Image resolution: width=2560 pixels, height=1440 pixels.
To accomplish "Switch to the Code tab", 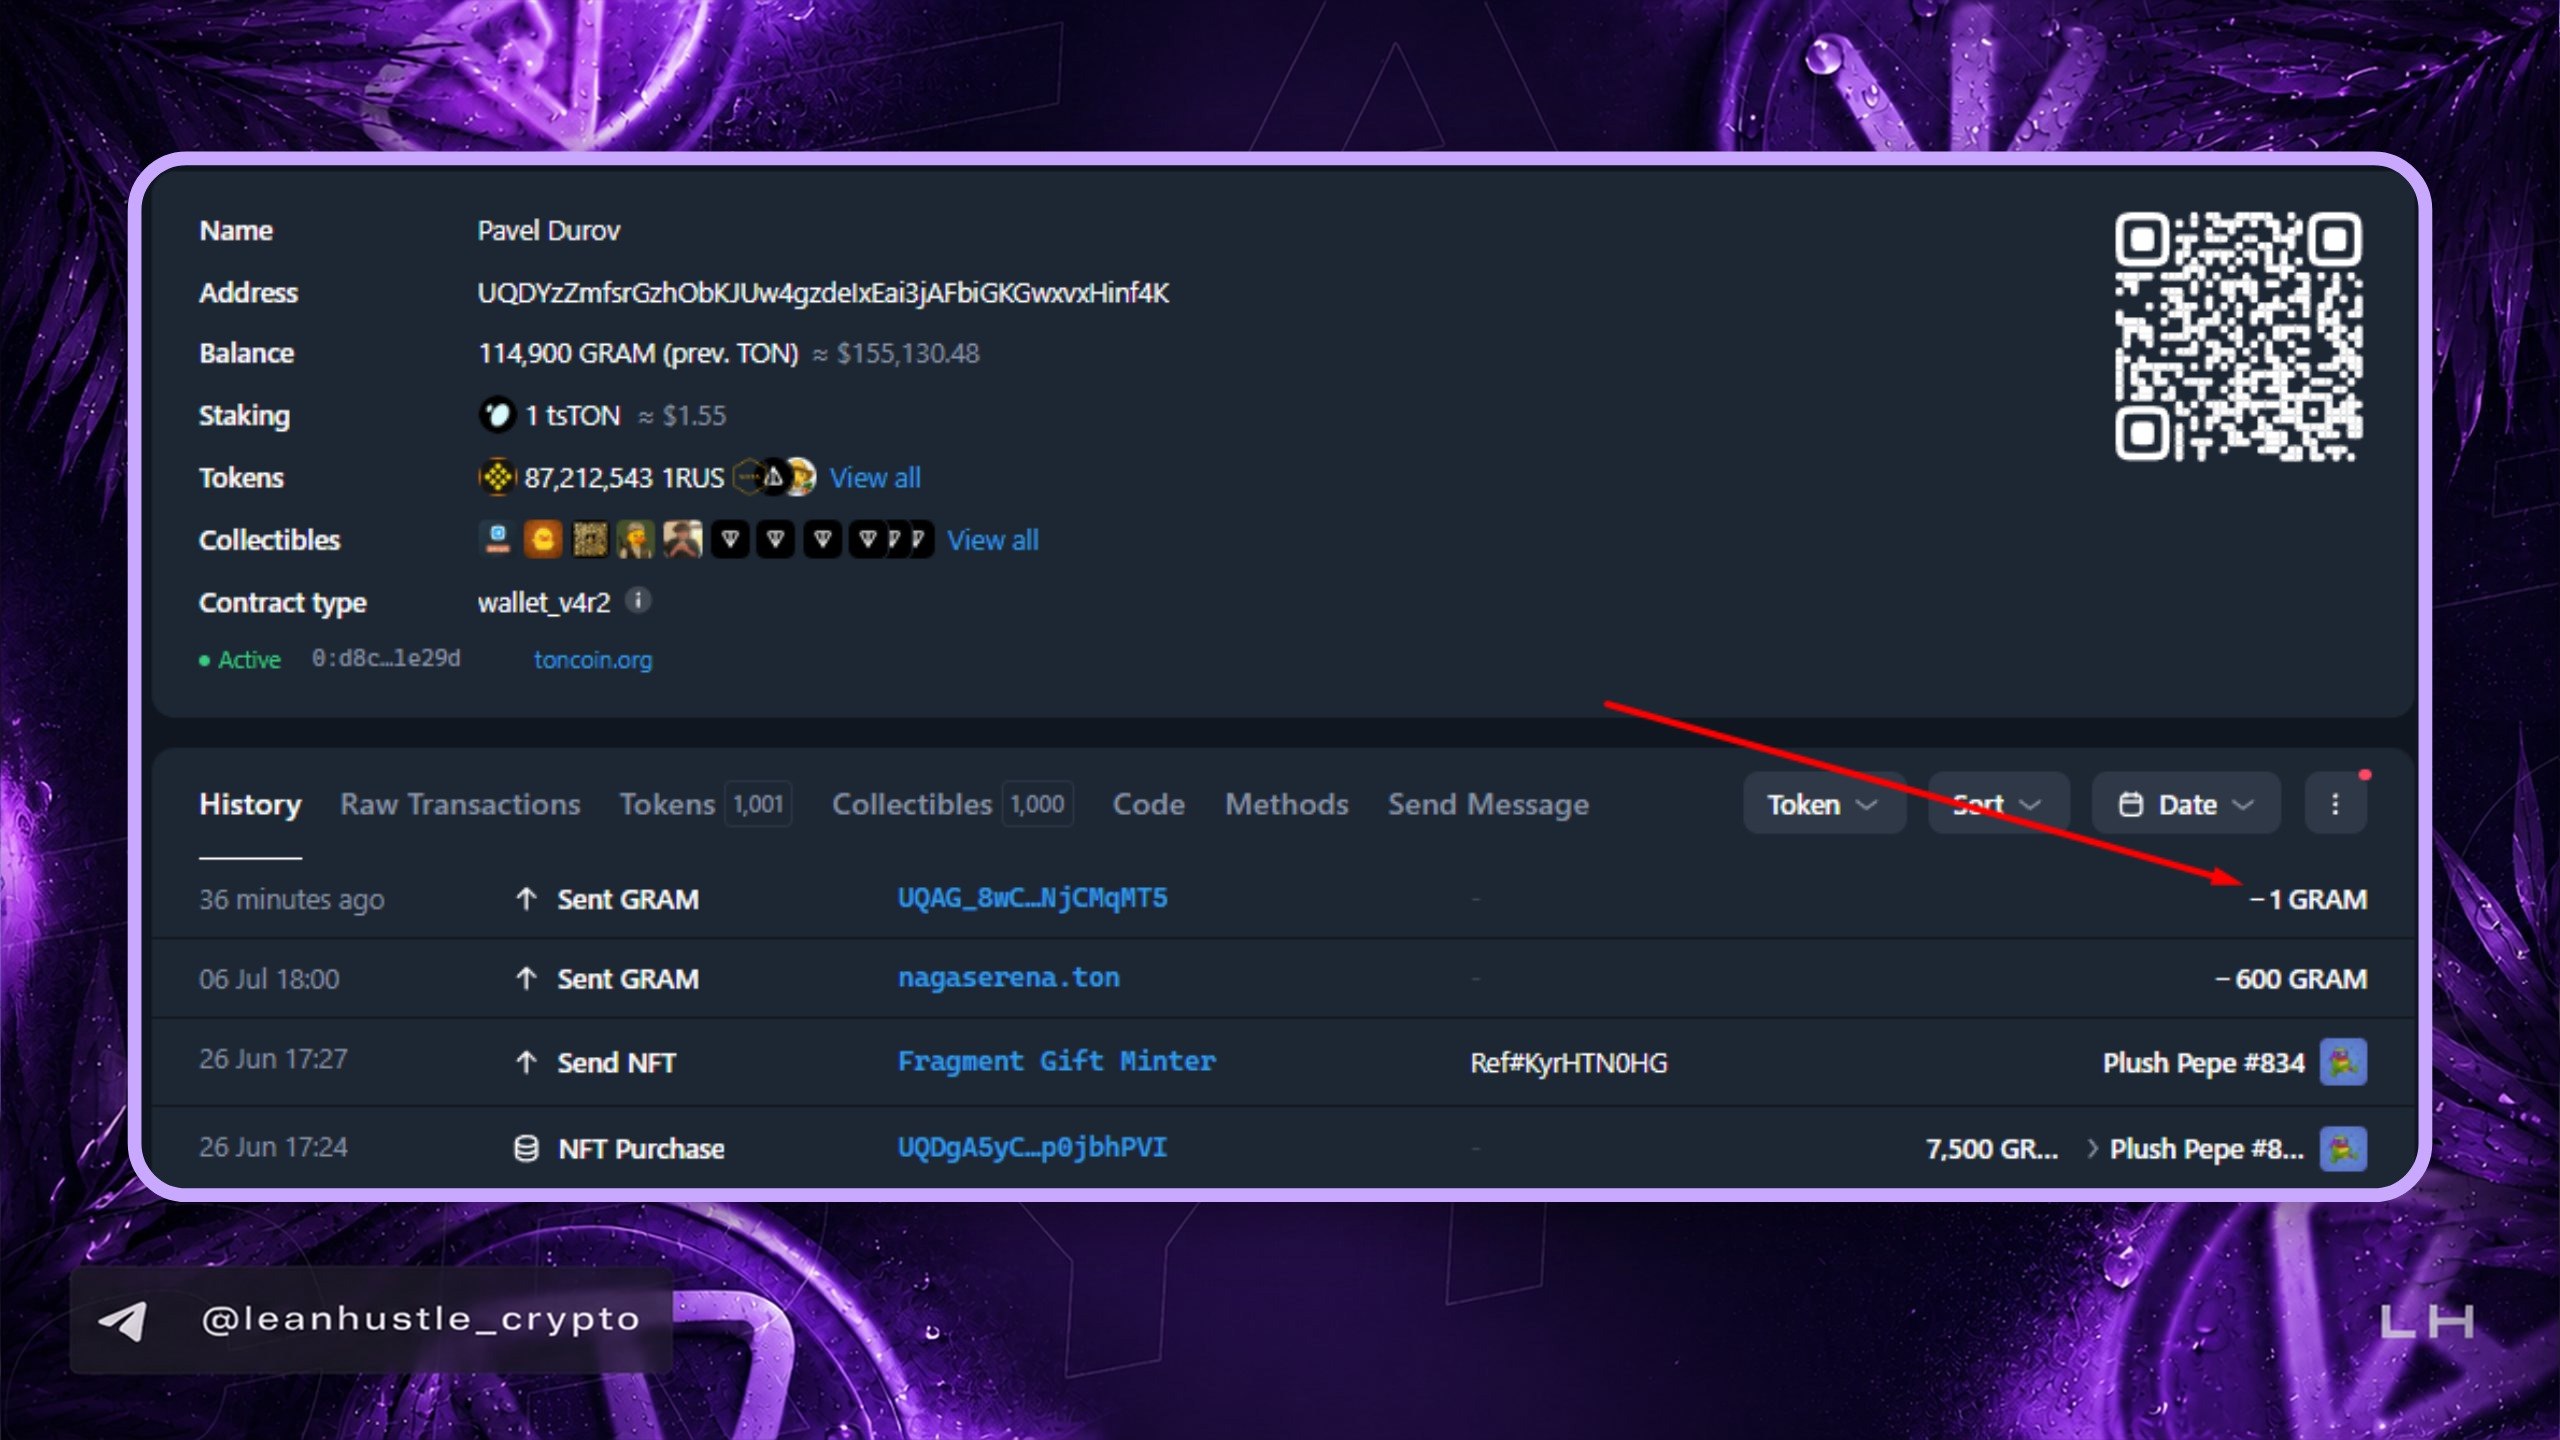I will pyautogui.click(x=1149, y=804).
